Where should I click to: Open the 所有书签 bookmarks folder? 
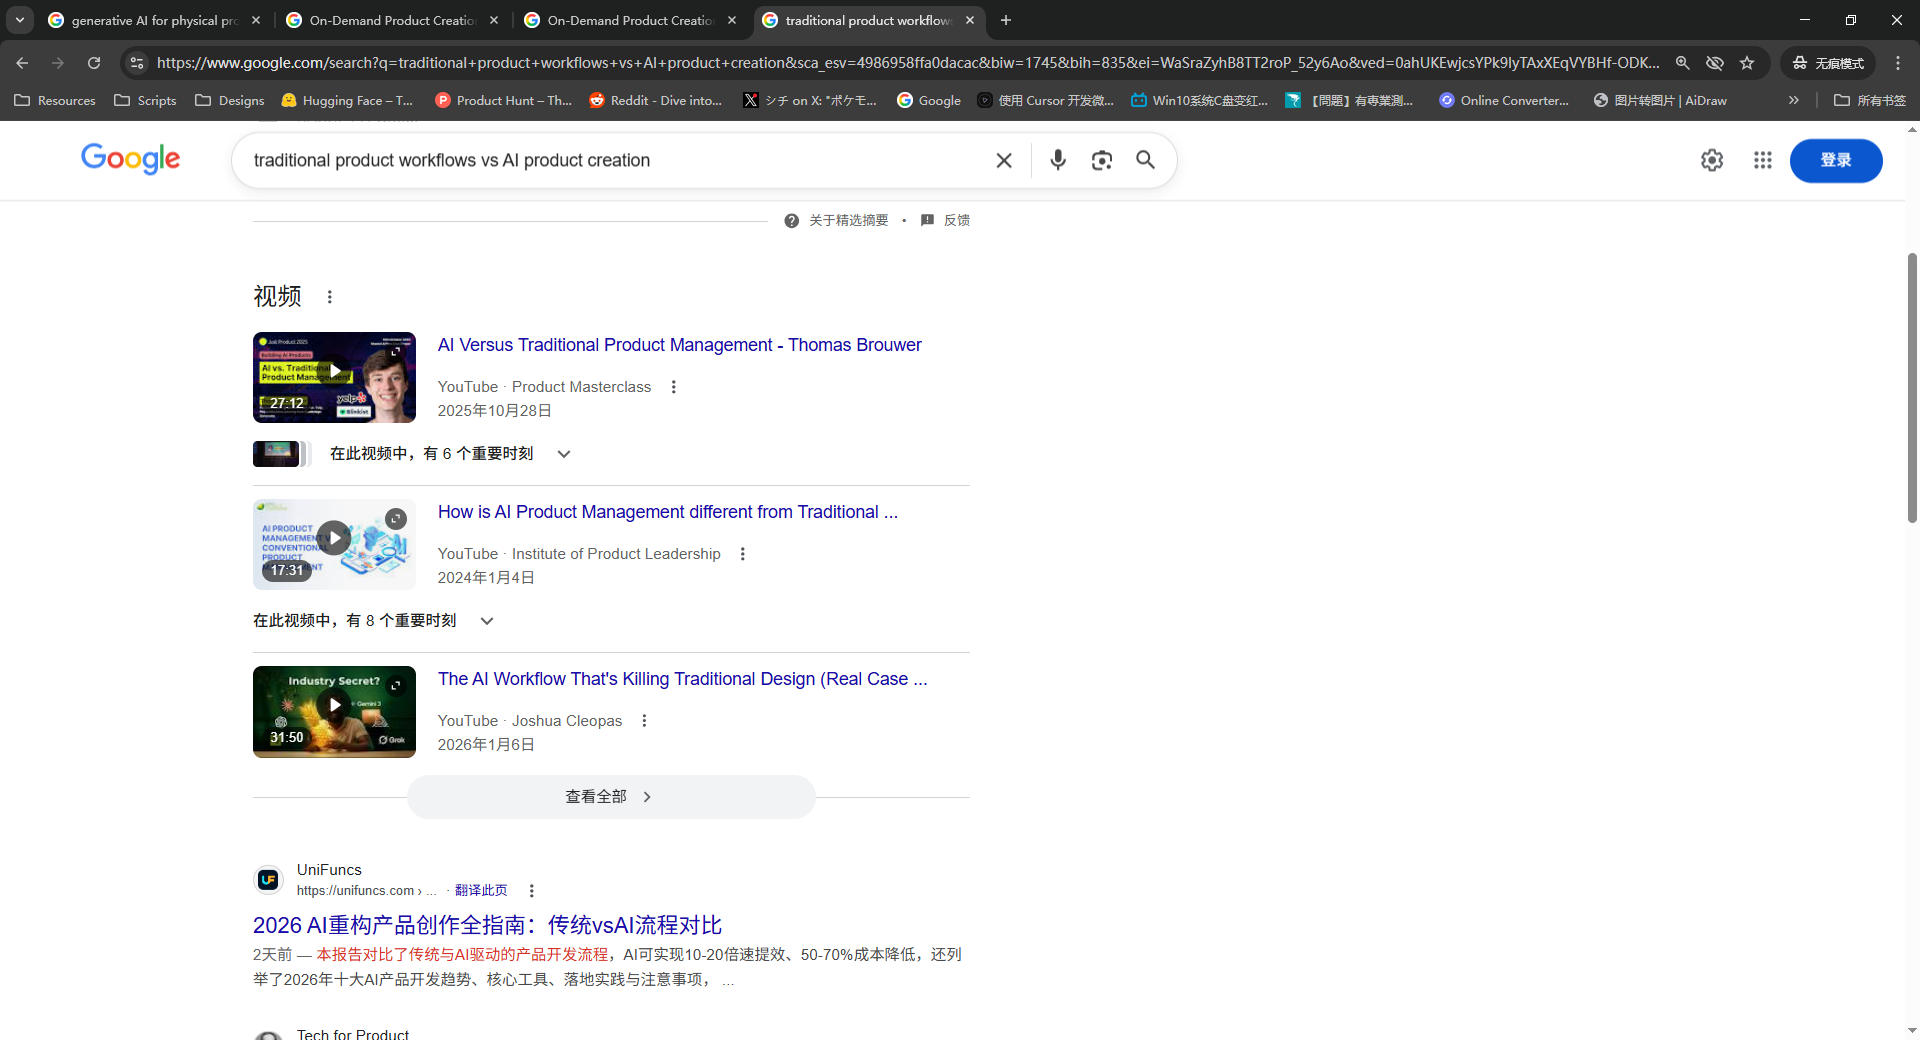tap(1869, 100)
